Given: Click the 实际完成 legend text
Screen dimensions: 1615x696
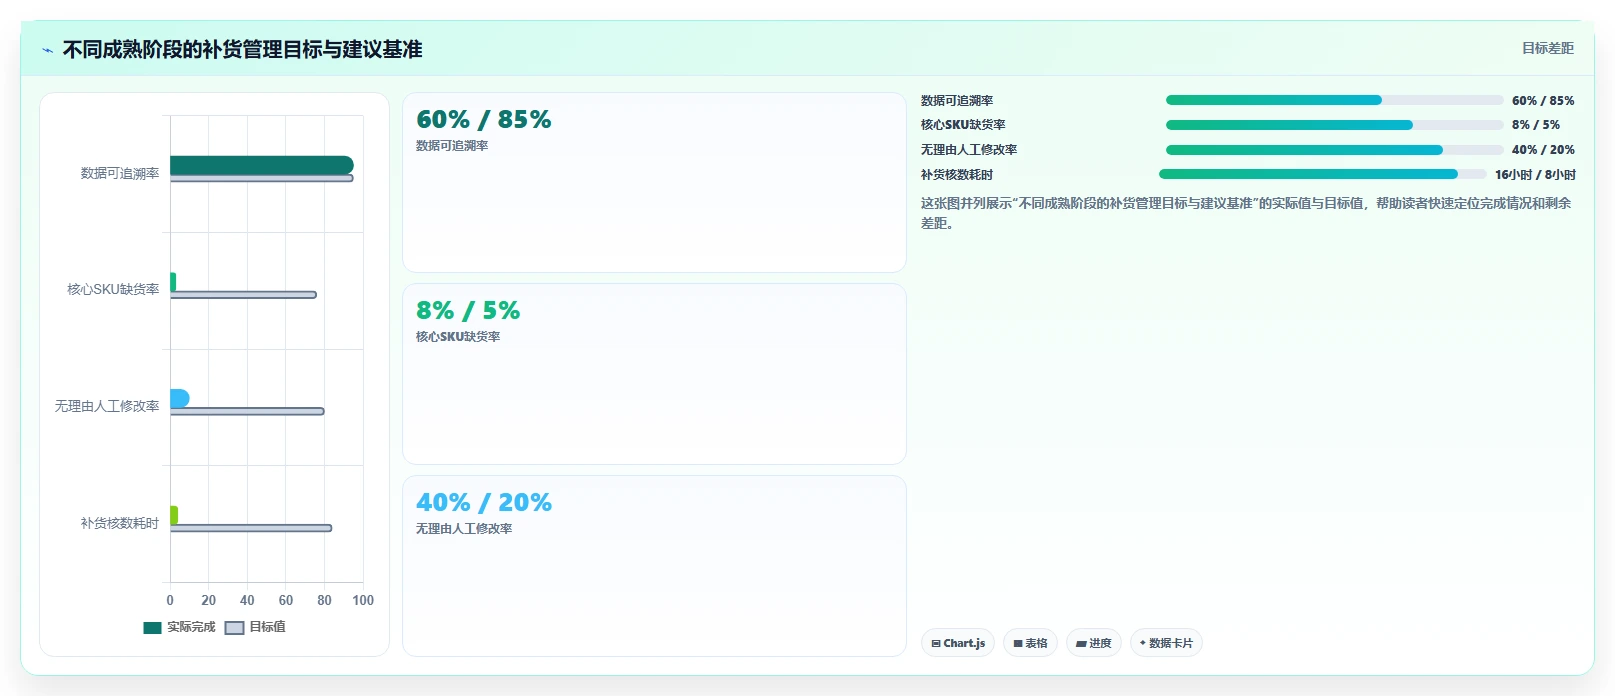Looking at the screenshot, I should (191, 627).
